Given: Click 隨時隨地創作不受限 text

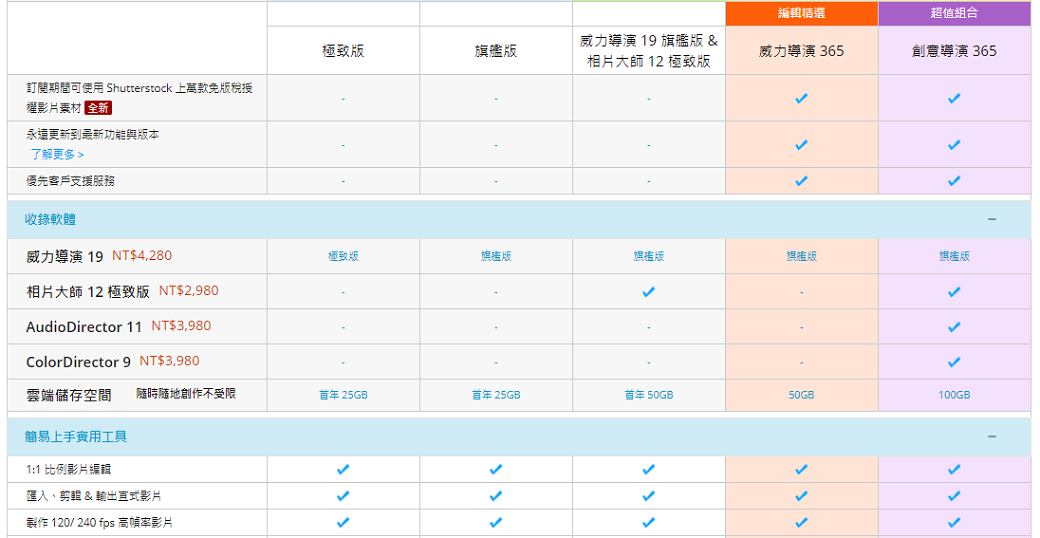Looking at the screenshot, I should pos(186,393).
